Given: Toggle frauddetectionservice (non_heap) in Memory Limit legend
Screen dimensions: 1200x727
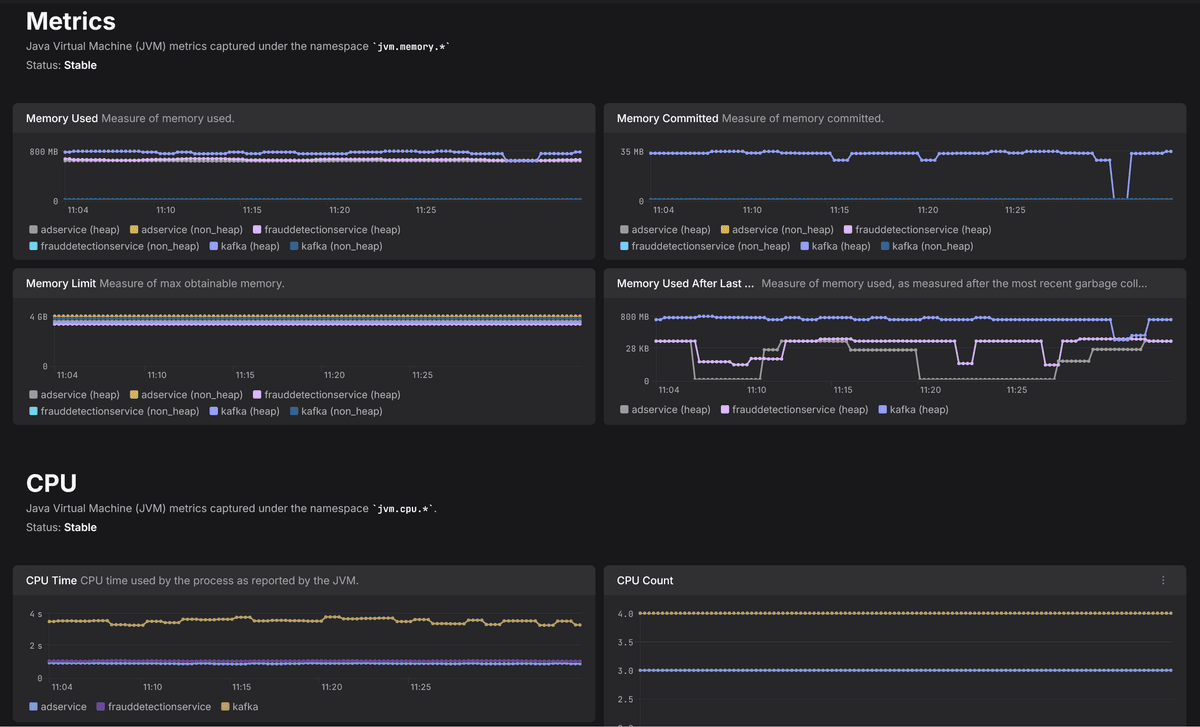Looking at the screenshot, I should (x=114, y=411).
